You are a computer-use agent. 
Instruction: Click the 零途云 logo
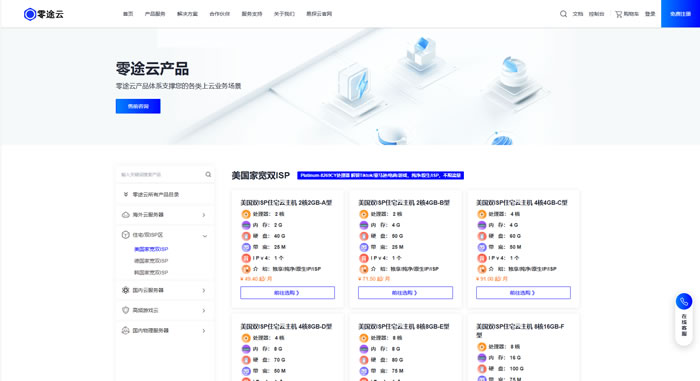coord(44,14)
